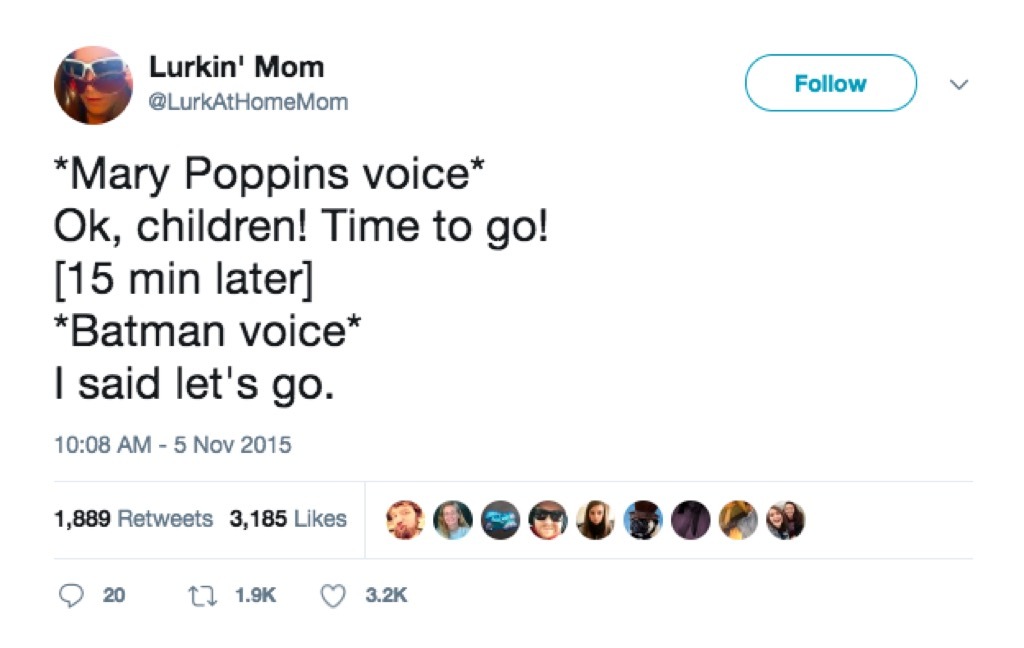
Task: Click the sunglasses avatar among likers
Action: tap(545, 518)
